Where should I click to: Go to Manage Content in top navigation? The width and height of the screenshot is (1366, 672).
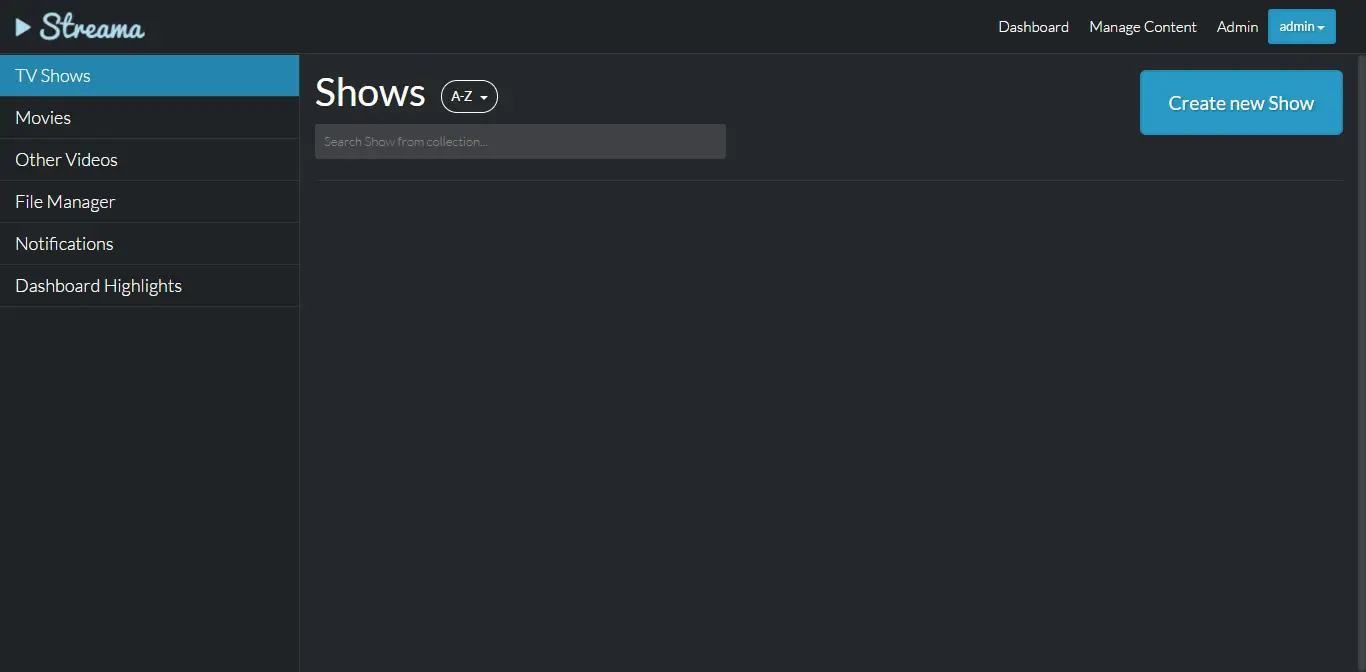click(x=1142, y=27)
